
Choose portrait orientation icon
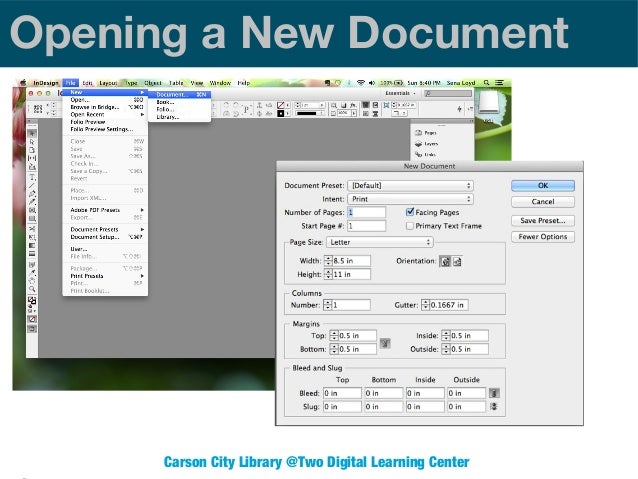point(446,262)
